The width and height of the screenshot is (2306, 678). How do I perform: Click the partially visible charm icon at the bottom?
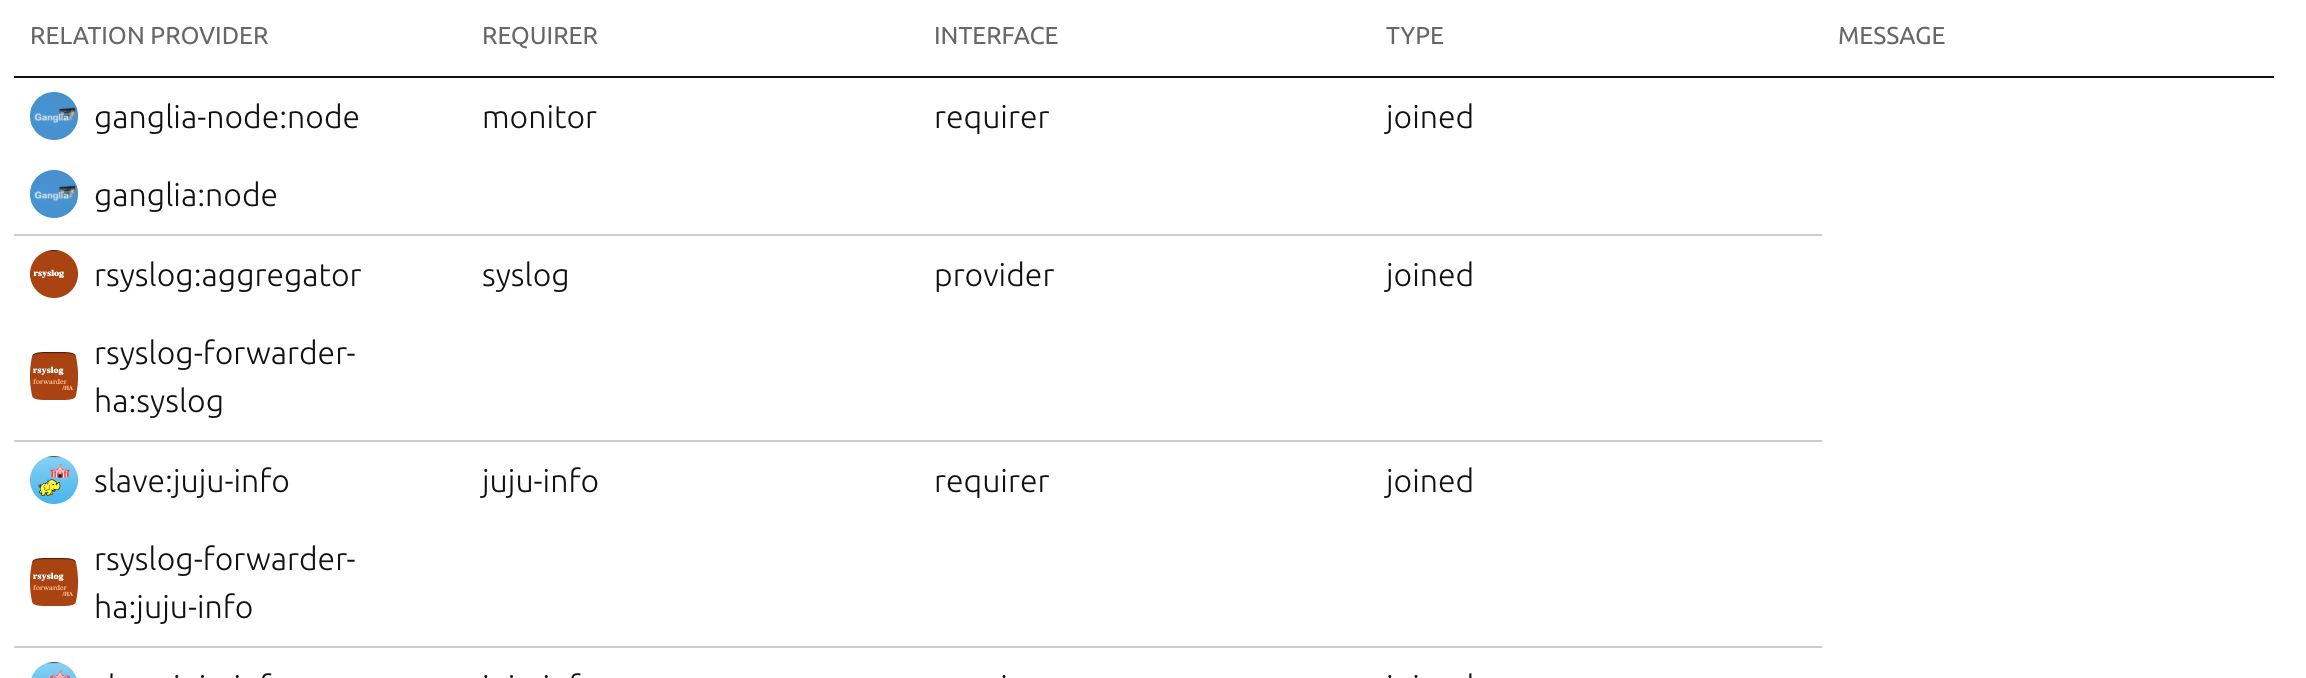pyautogui.click(x=53, y=672)
